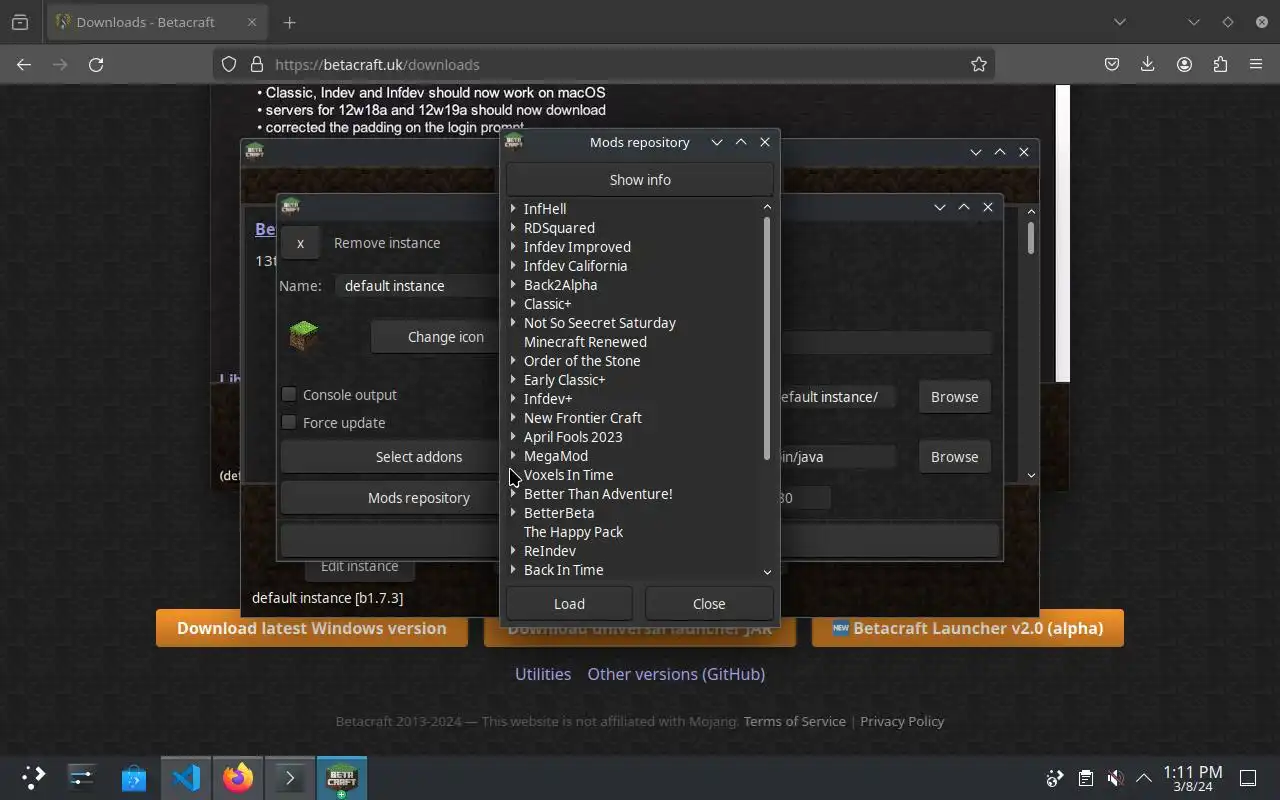Select ReIndev mod entry
This screenshot has height=800, width=1280.
[x=550, y=551]
